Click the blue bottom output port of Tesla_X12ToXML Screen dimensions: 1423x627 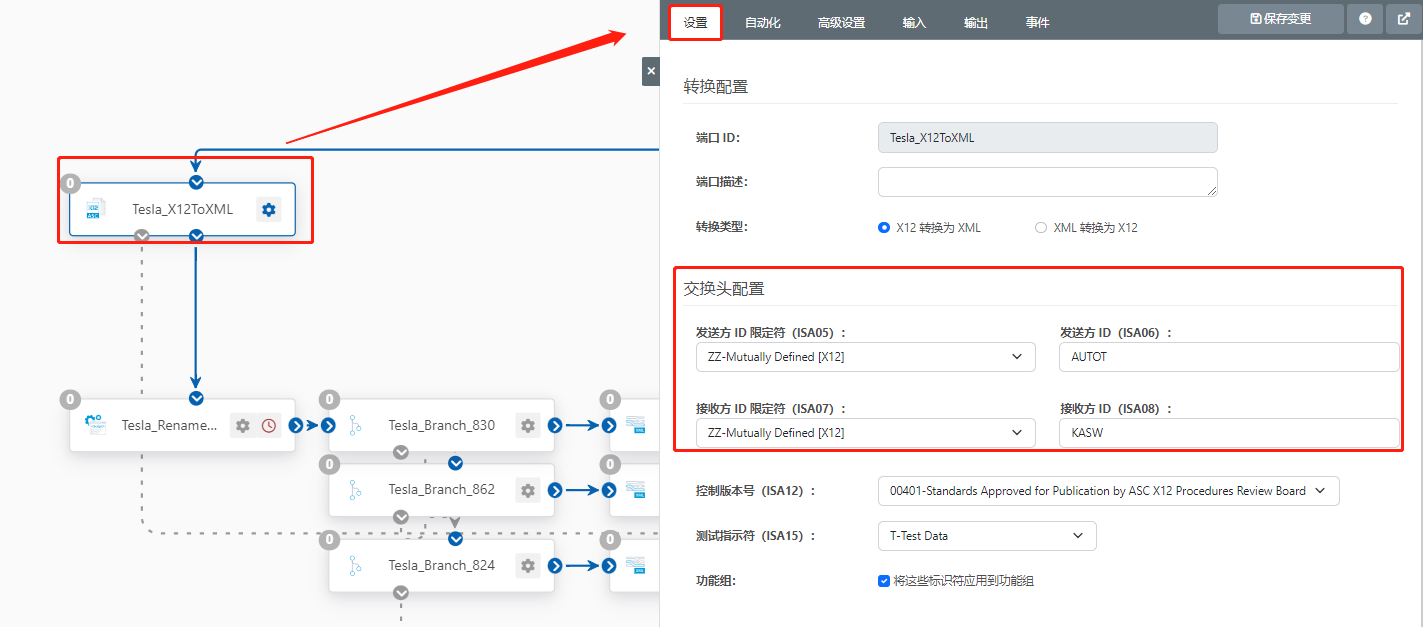point(196,236)
